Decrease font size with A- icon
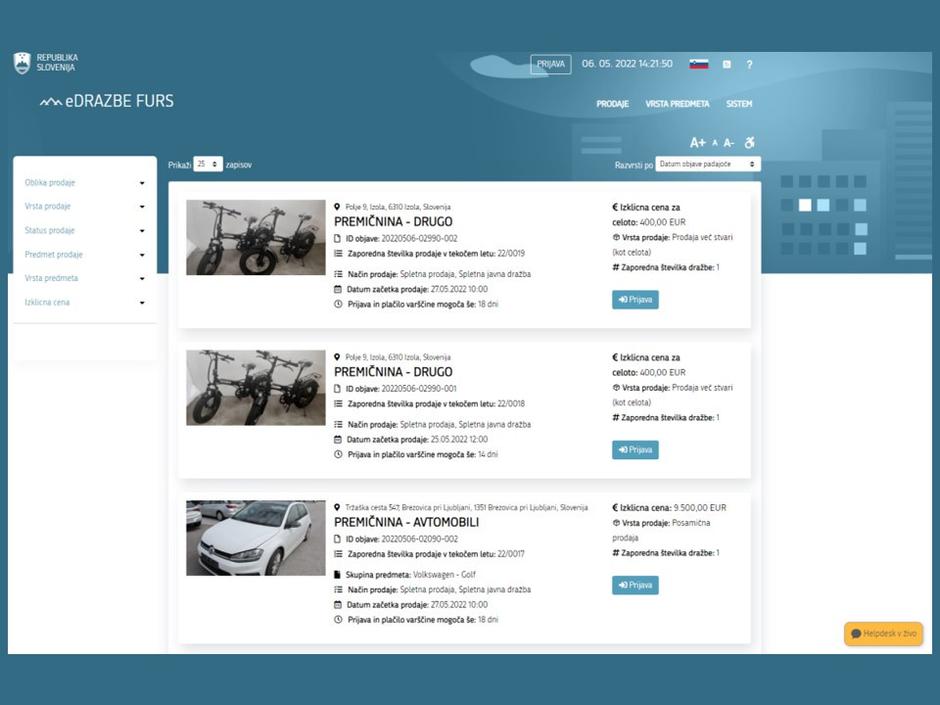This screenshot has width=940, height=705. pos(729,143)
